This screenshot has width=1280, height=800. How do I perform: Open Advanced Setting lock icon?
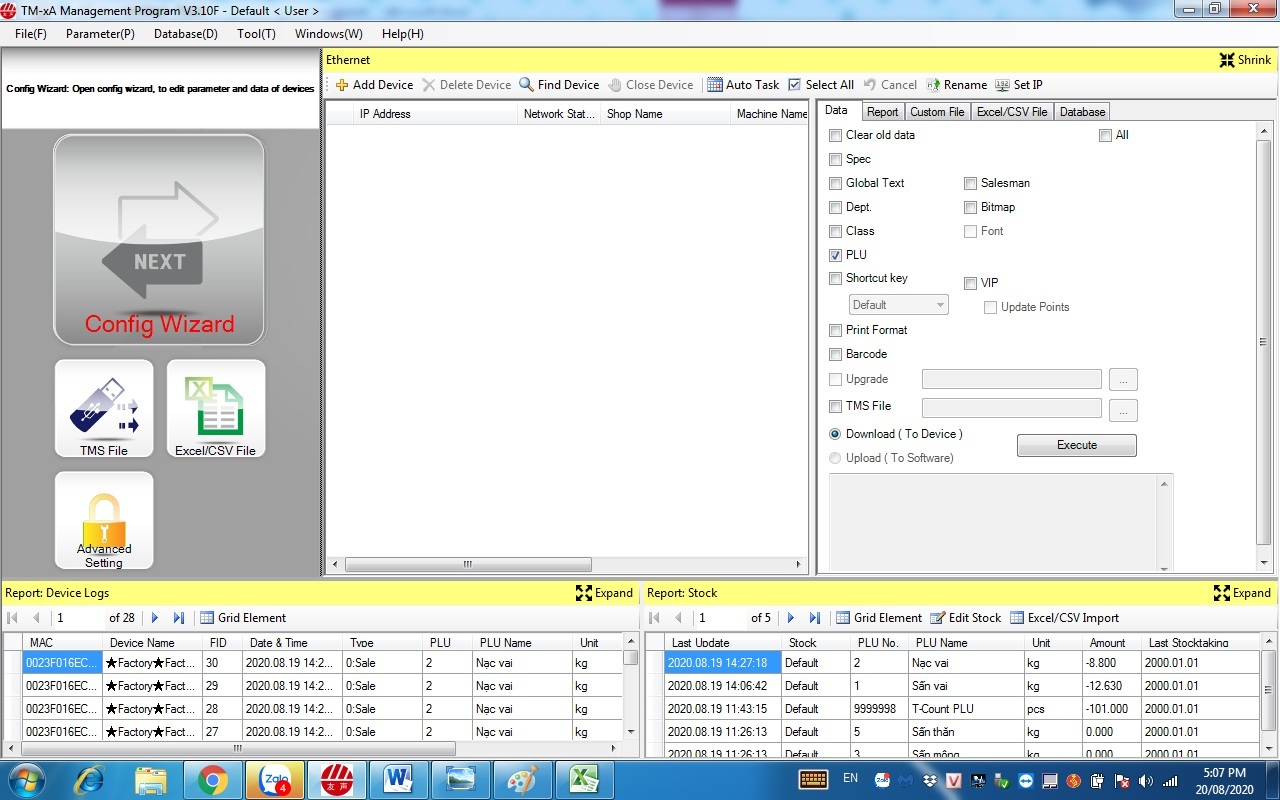tap(104, 520)
